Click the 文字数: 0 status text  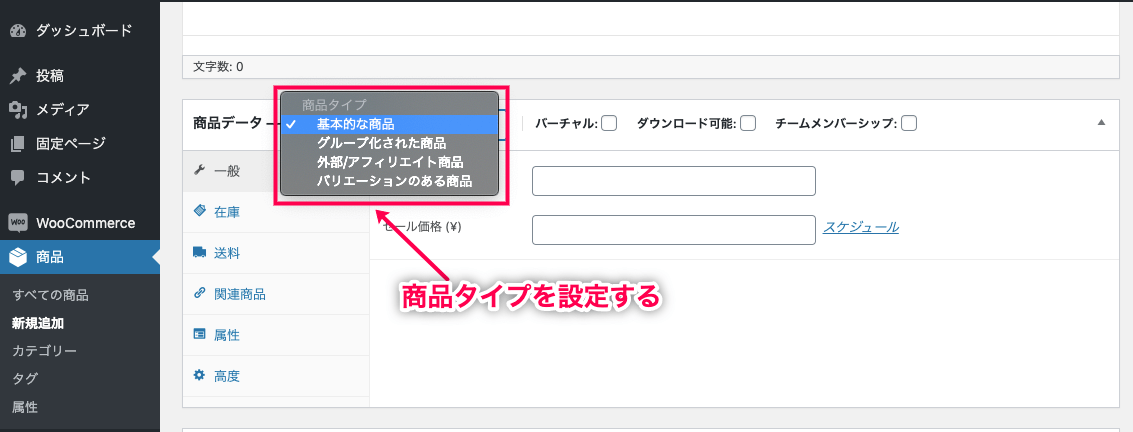pos(218,66)
